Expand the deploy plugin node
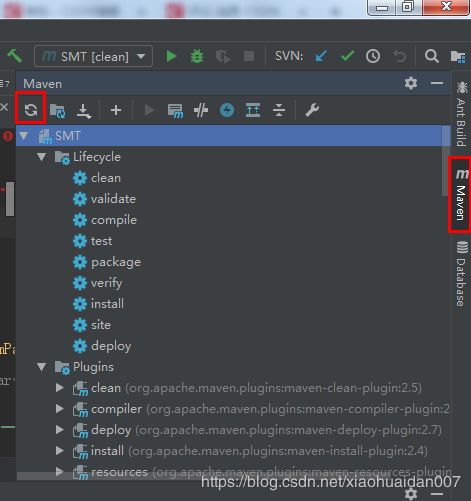Screen dimensions: 471x501 (60, 430)
